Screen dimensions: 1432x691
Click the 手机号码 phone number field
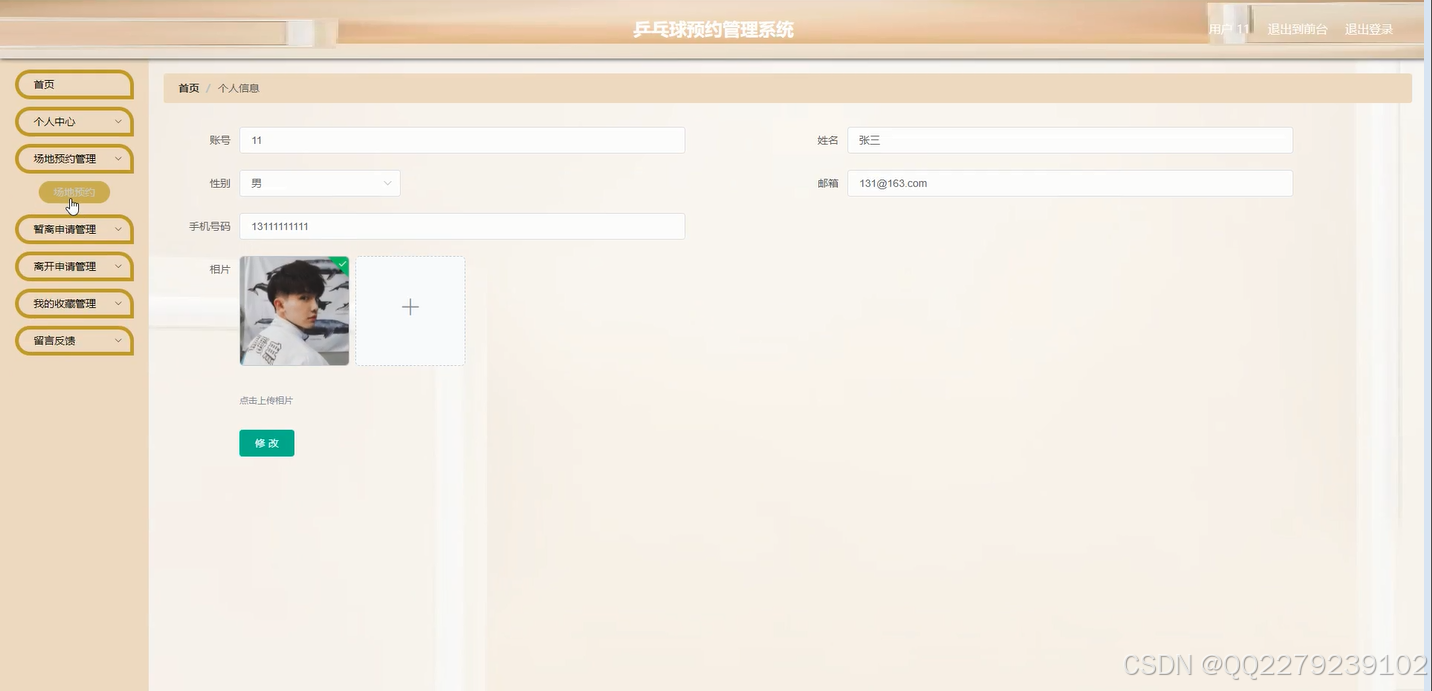point(461,226)
